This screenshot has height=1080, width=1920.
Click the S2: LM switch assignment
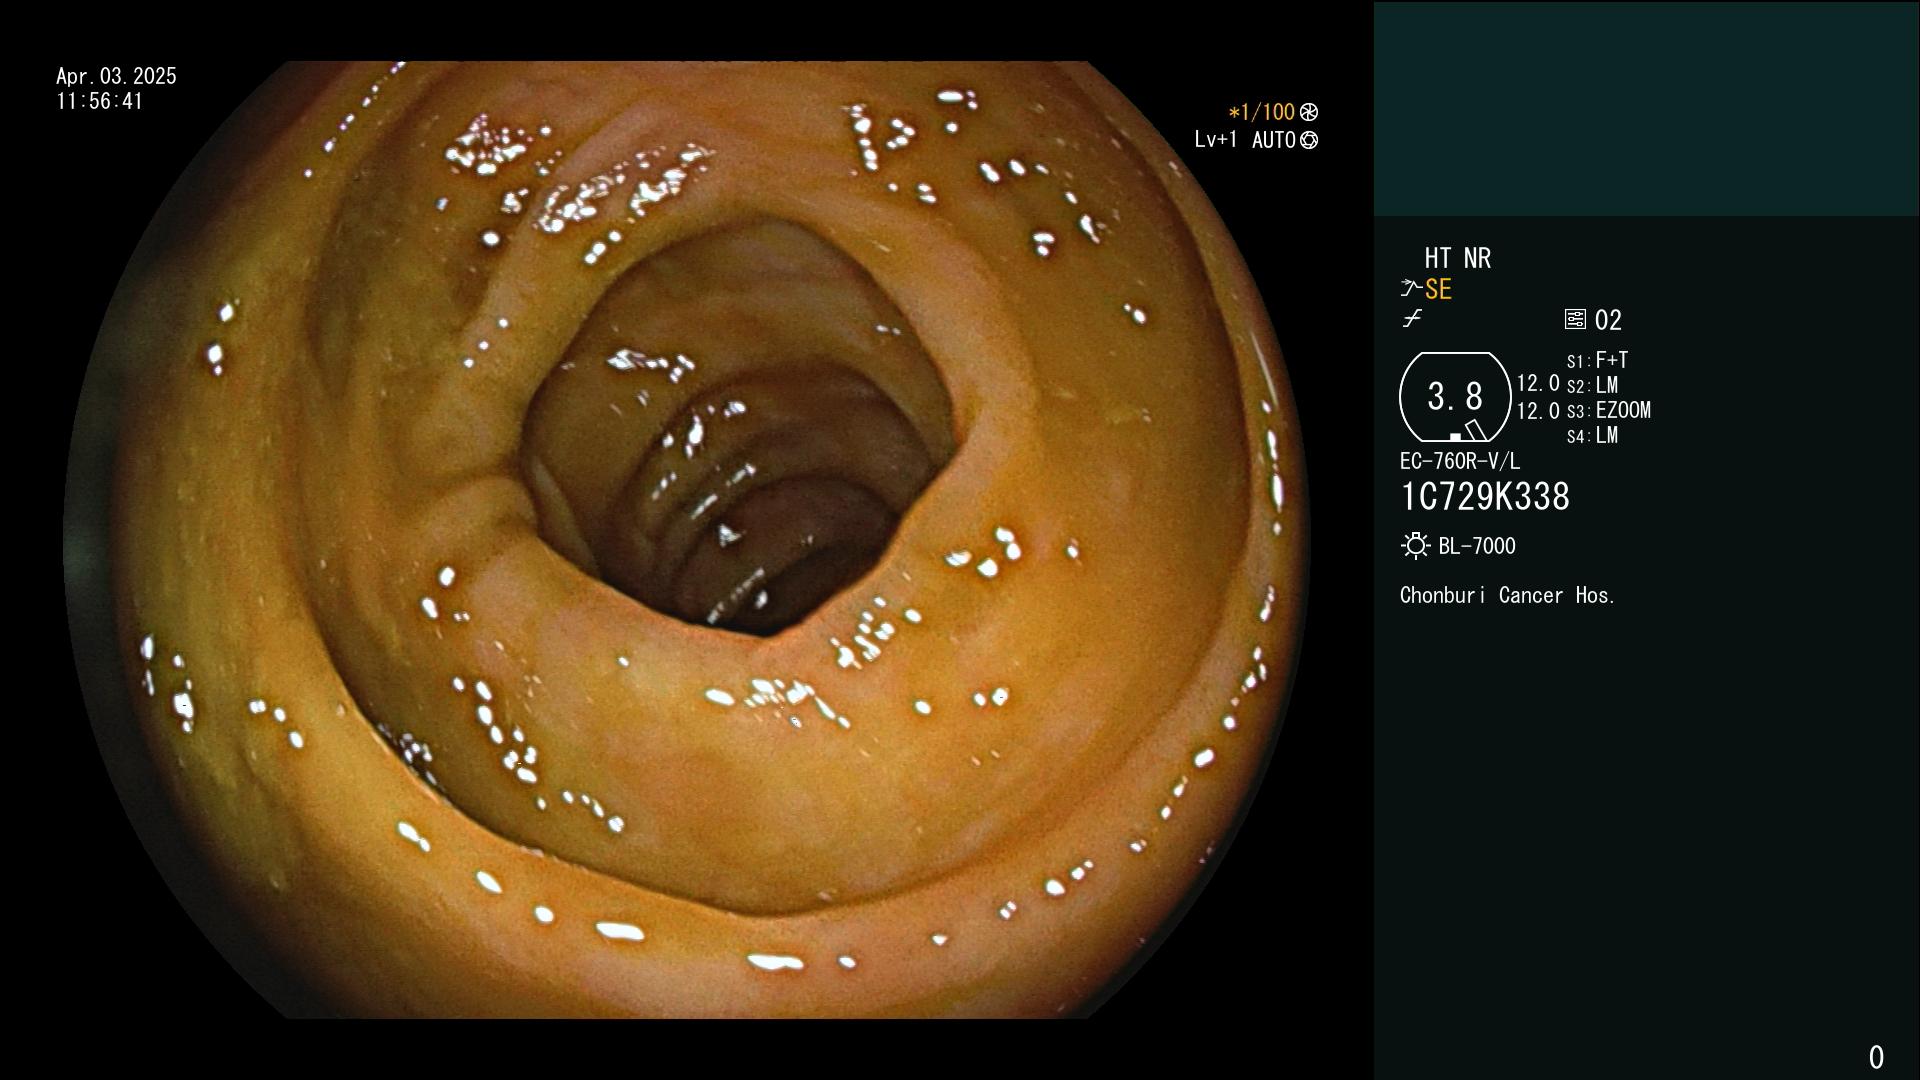tap(1592, 385)
